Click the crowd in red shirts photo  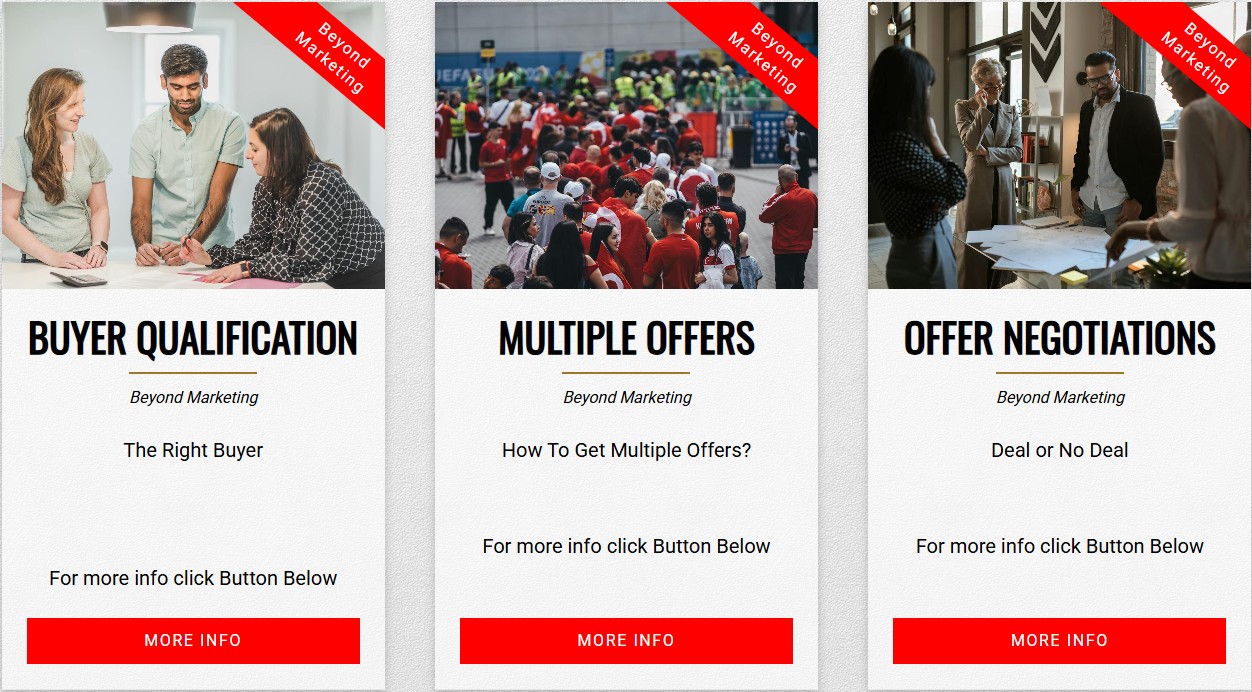[x=626, y=146]
